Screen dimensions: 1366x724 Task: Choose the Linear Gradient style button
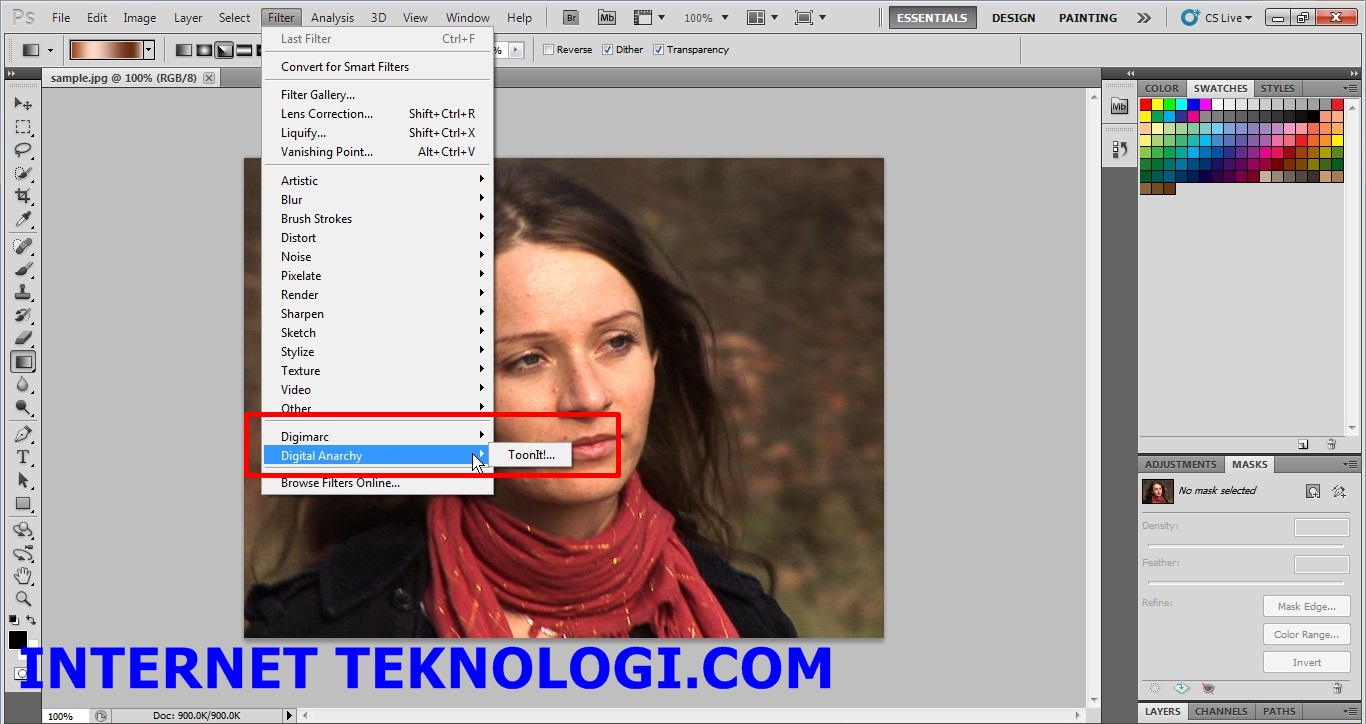[x=183, y=50]
